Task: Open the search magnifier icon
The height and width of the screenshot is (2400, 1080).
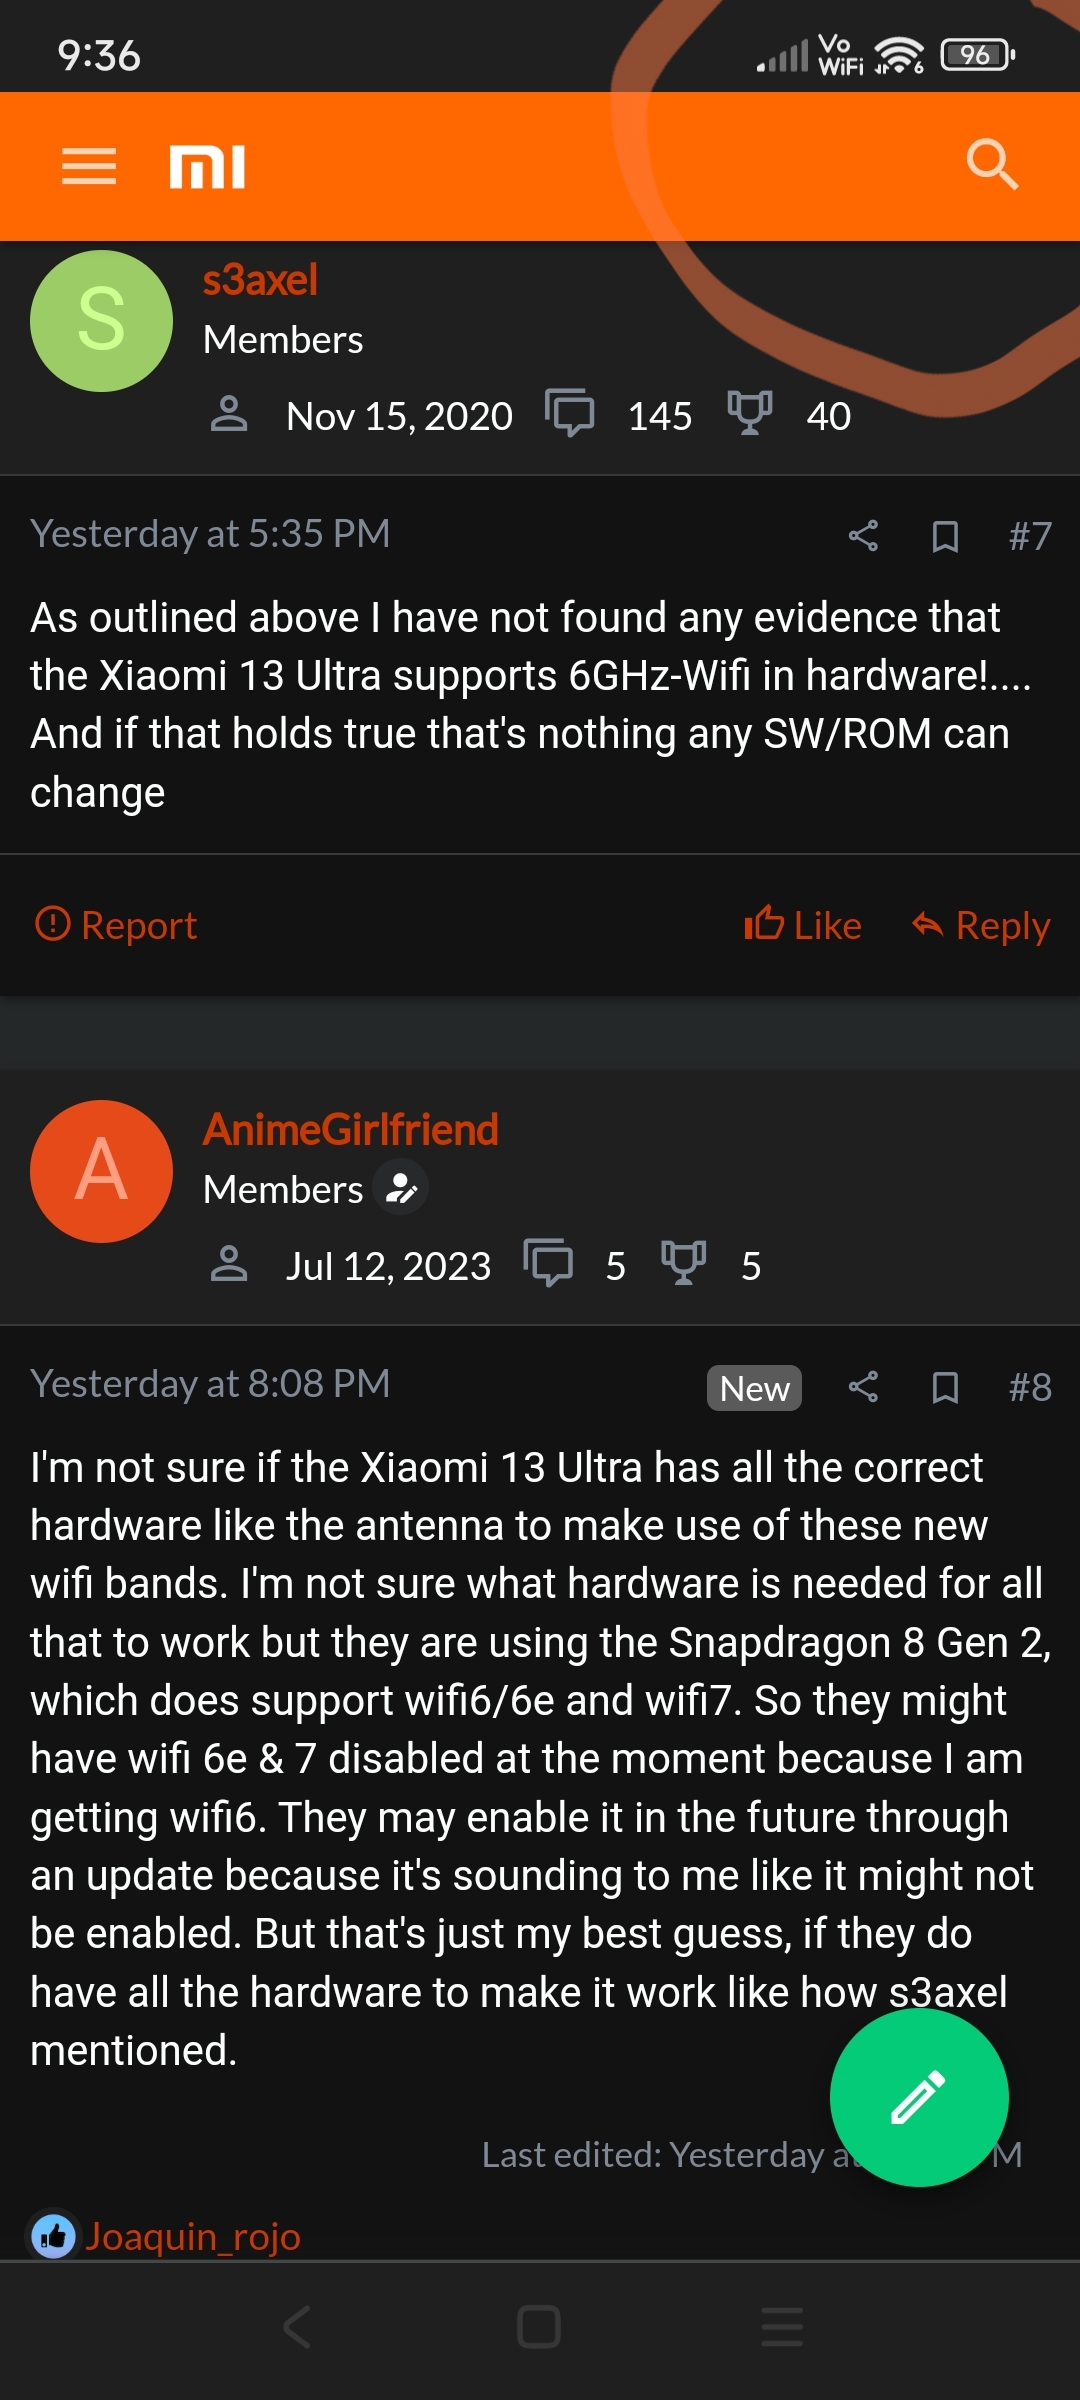Action: (992, 164)
